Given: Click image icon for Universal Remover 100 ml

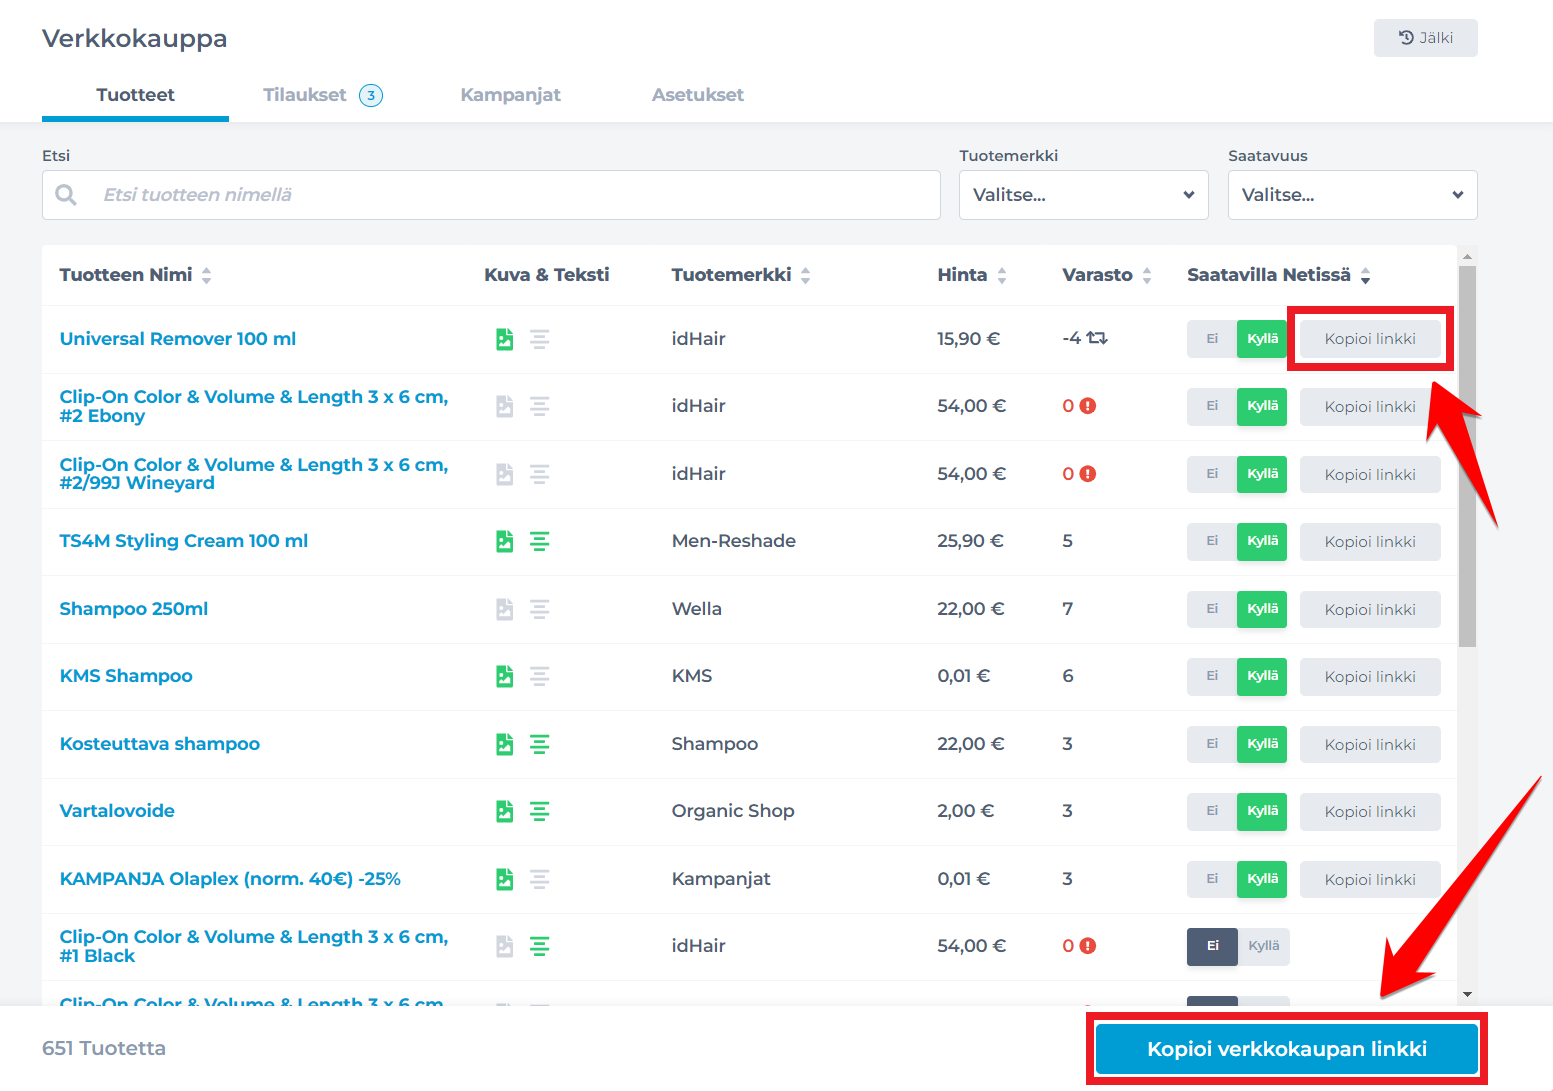Looking at the screenshot, I should pyautogui.click(x=505, y=339).
